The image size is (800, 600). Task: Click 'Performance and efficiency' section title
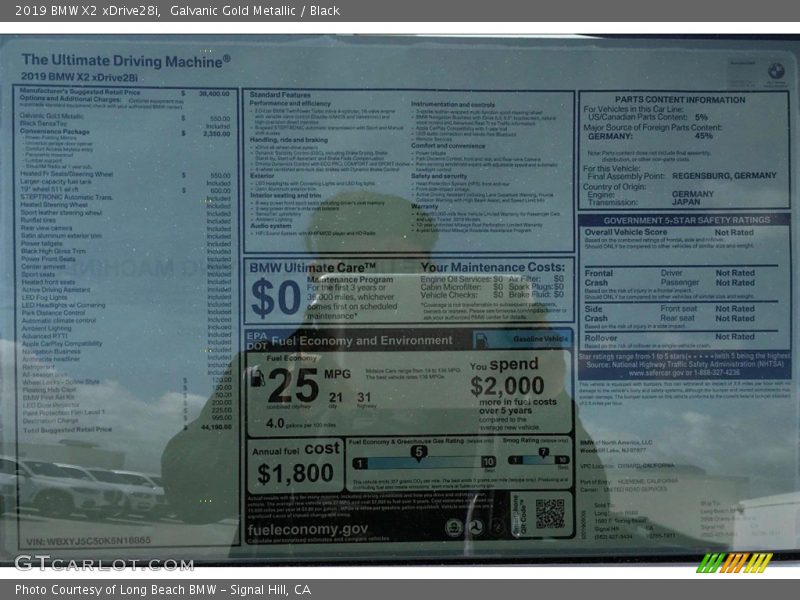(x=290, y=103)
